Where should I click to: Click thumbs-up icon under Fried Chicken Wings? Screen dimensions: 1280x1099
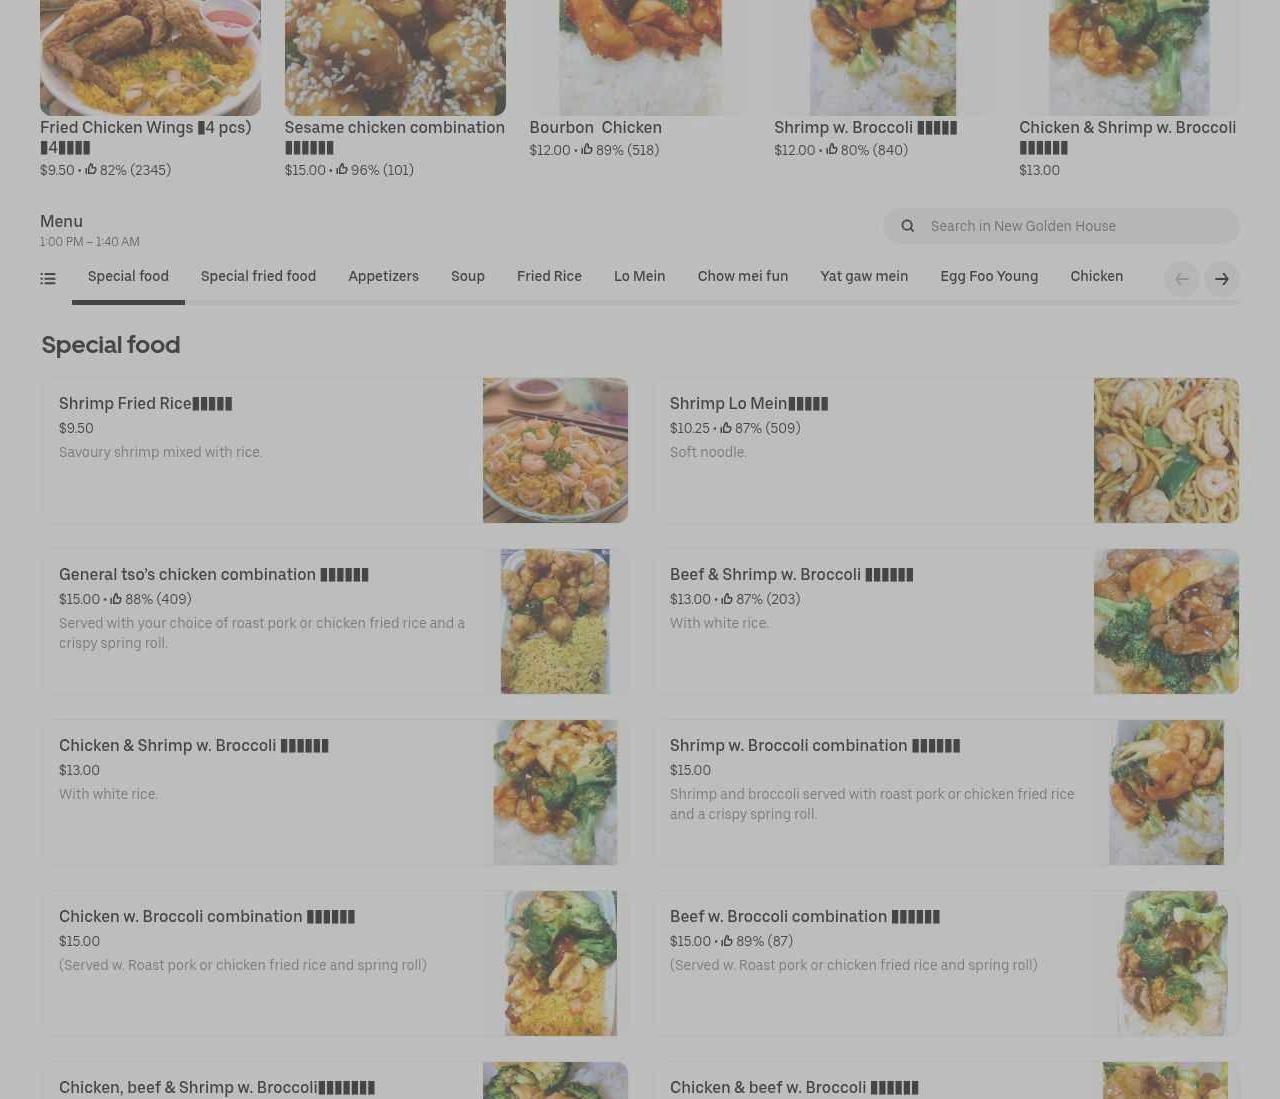(91, 170)
